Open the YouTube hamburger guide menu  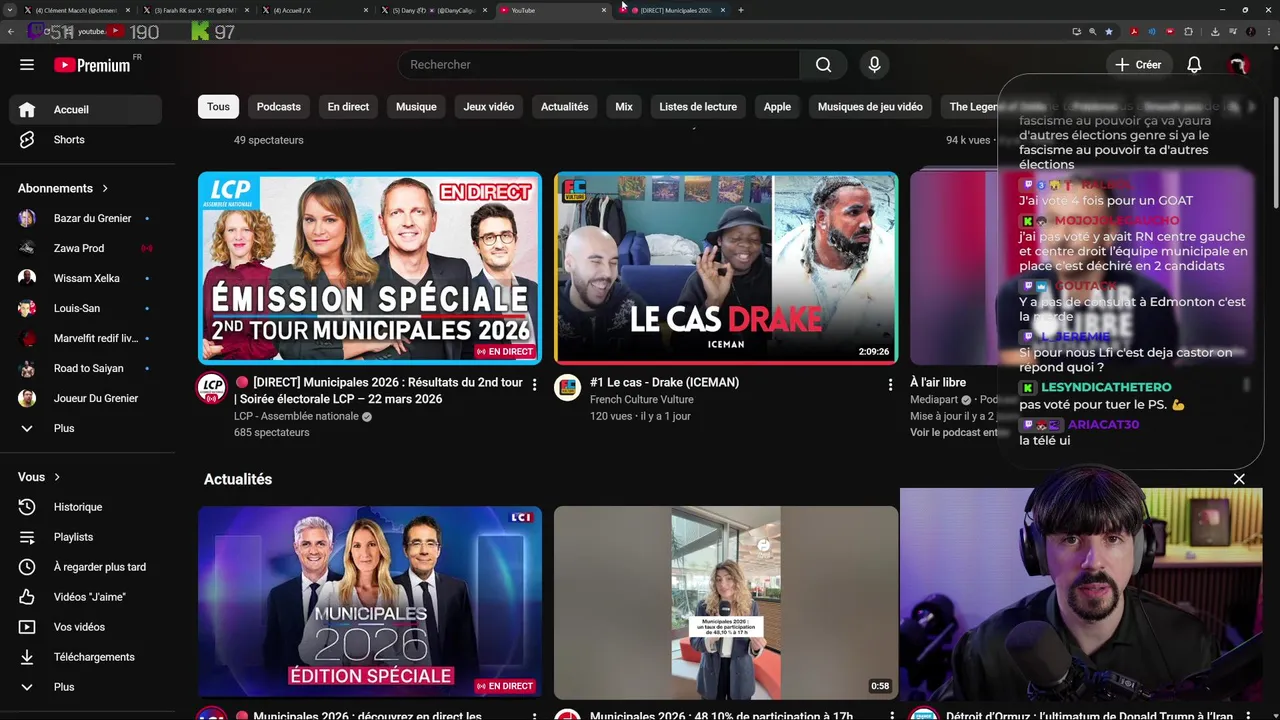[x=27, y=65]
